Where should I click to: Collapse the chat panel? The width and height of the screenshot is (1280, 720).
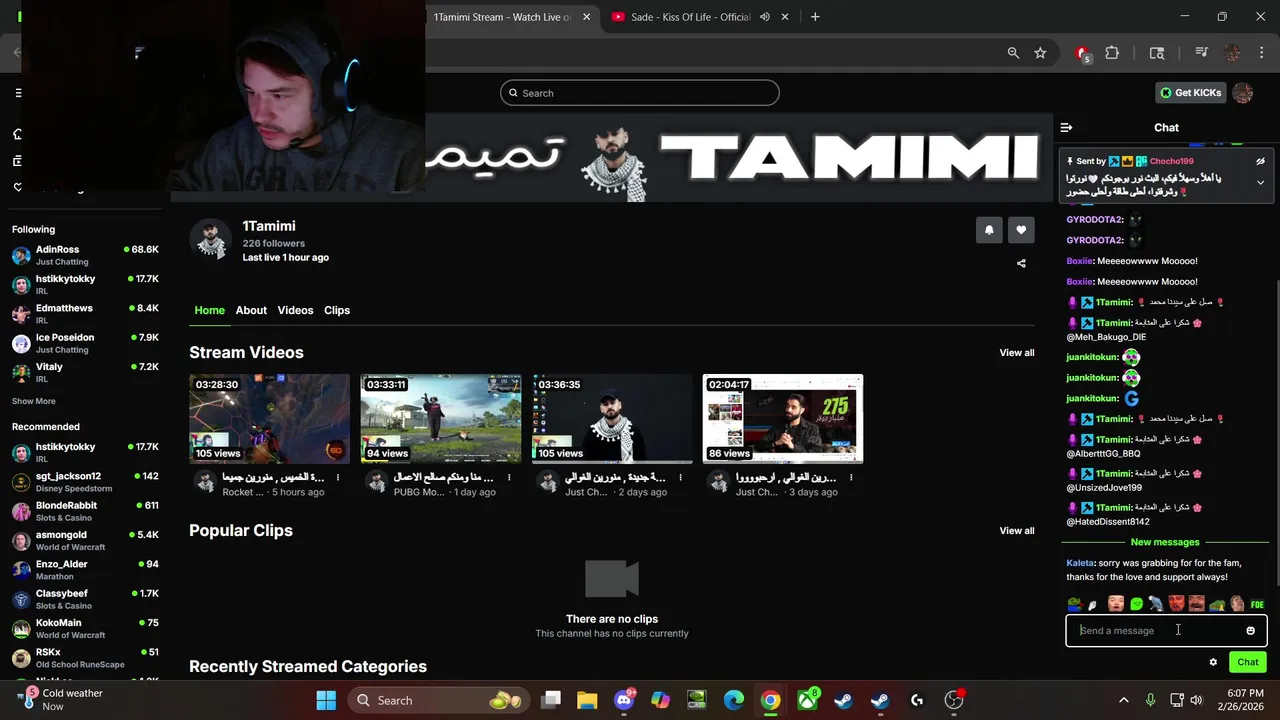click(1066, 128)
